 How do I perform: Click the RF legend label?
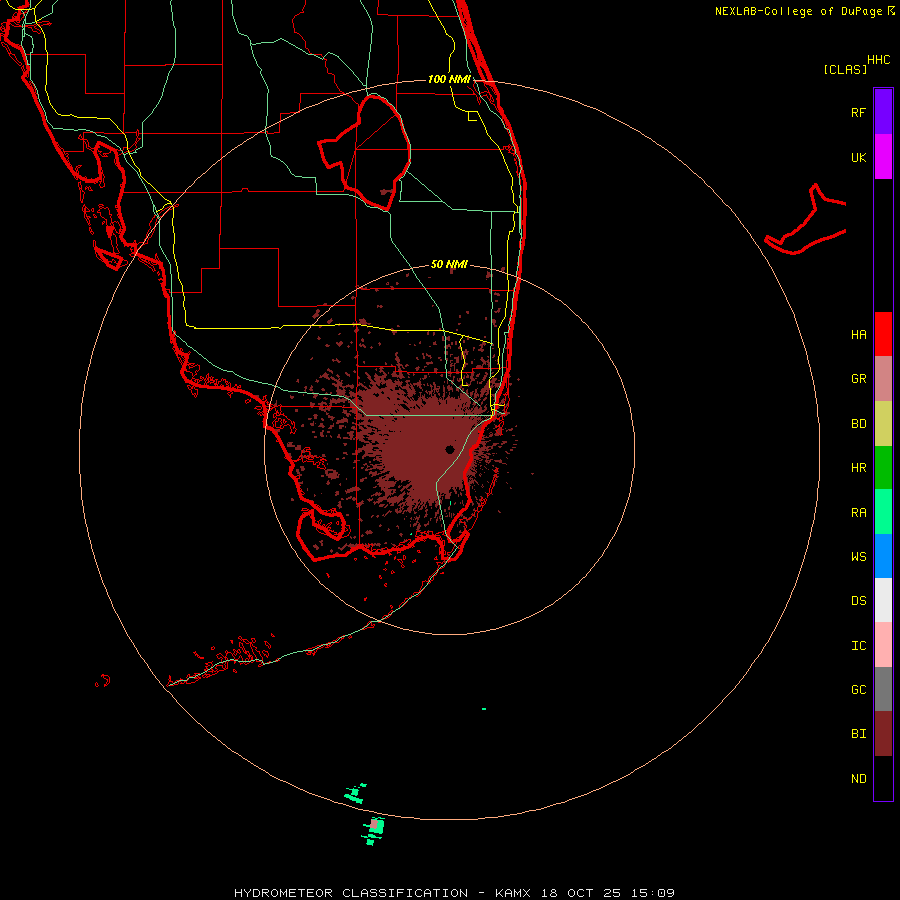[x=858, y=112]
